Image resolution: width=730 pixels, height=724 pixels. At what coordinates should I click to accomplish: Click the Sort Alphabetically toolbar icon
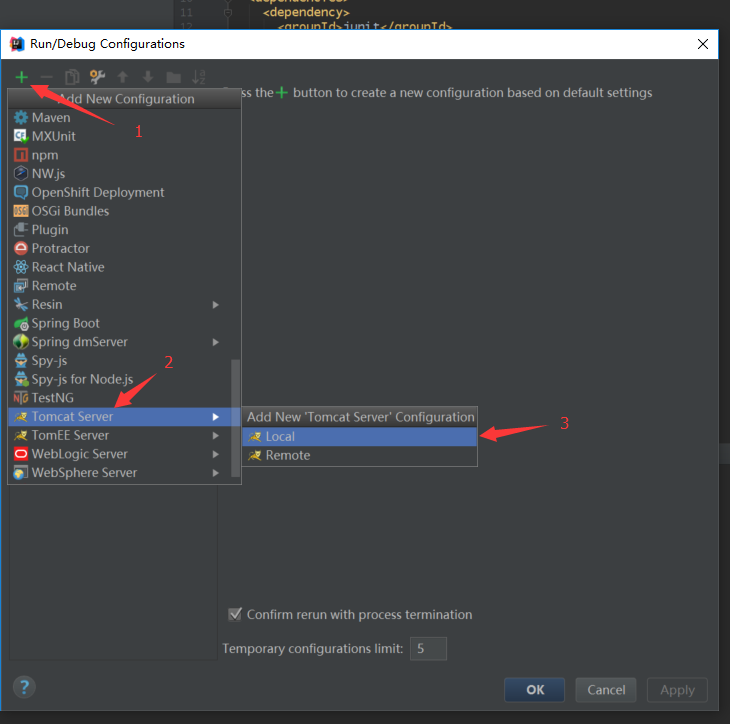[199, 77]
